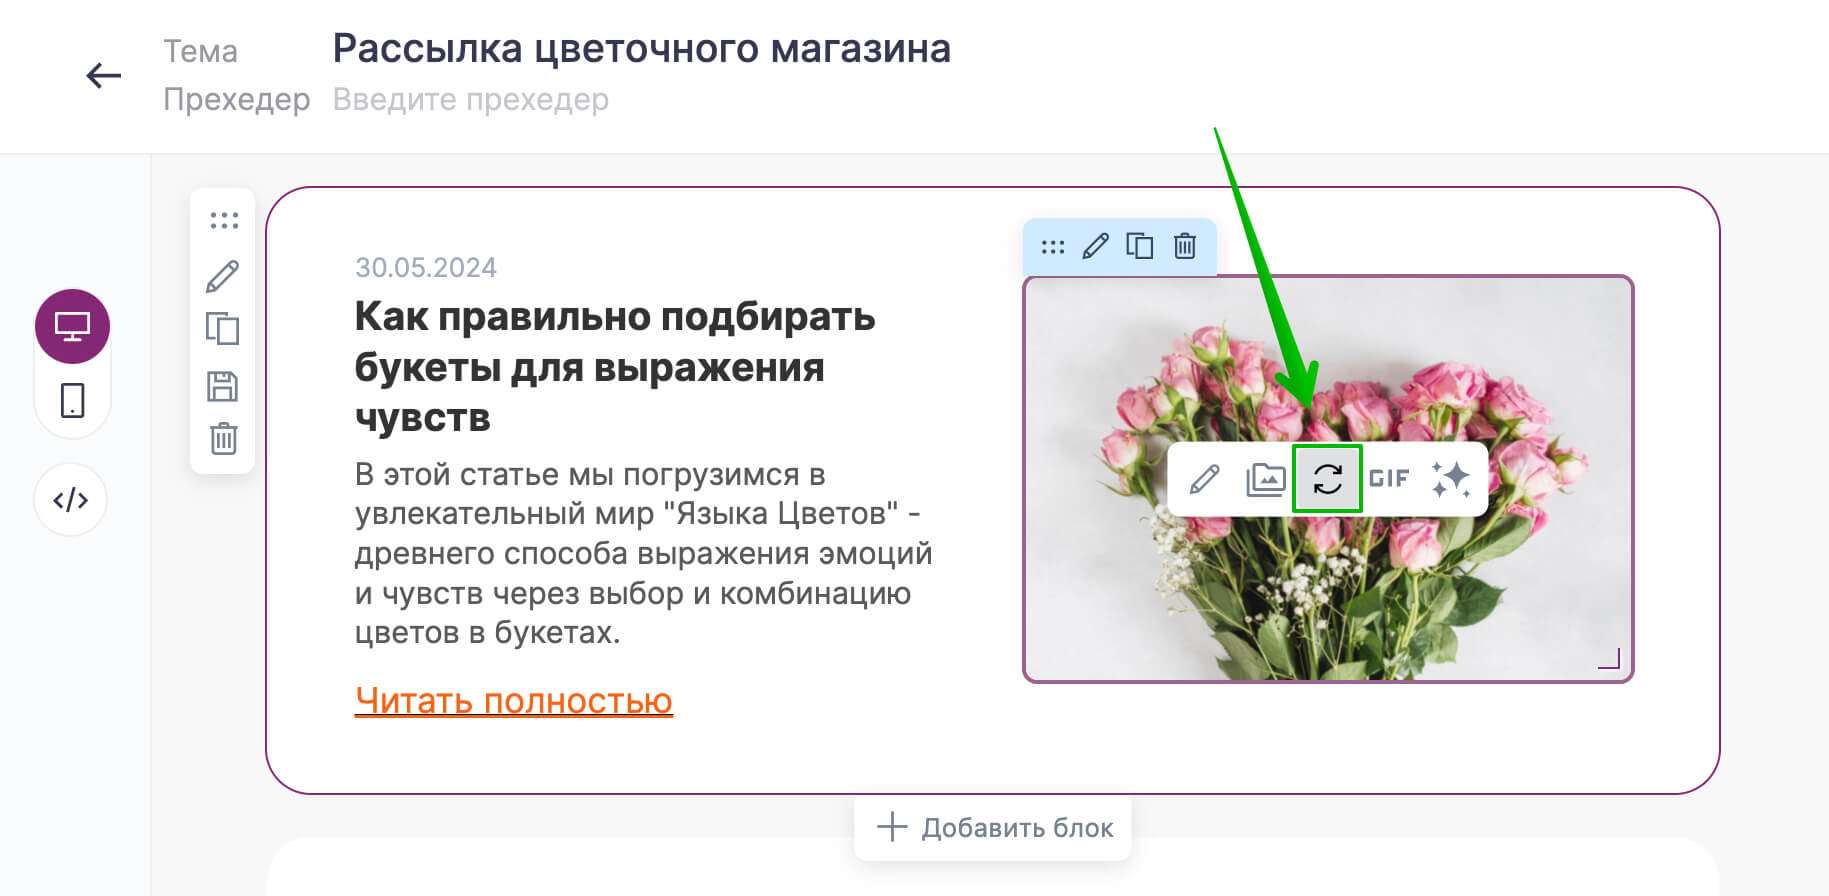Image resolution: width=1829 pixels, height=896 pixels.
Task: Replace image with circular arrows icon
Action: 1327,479
